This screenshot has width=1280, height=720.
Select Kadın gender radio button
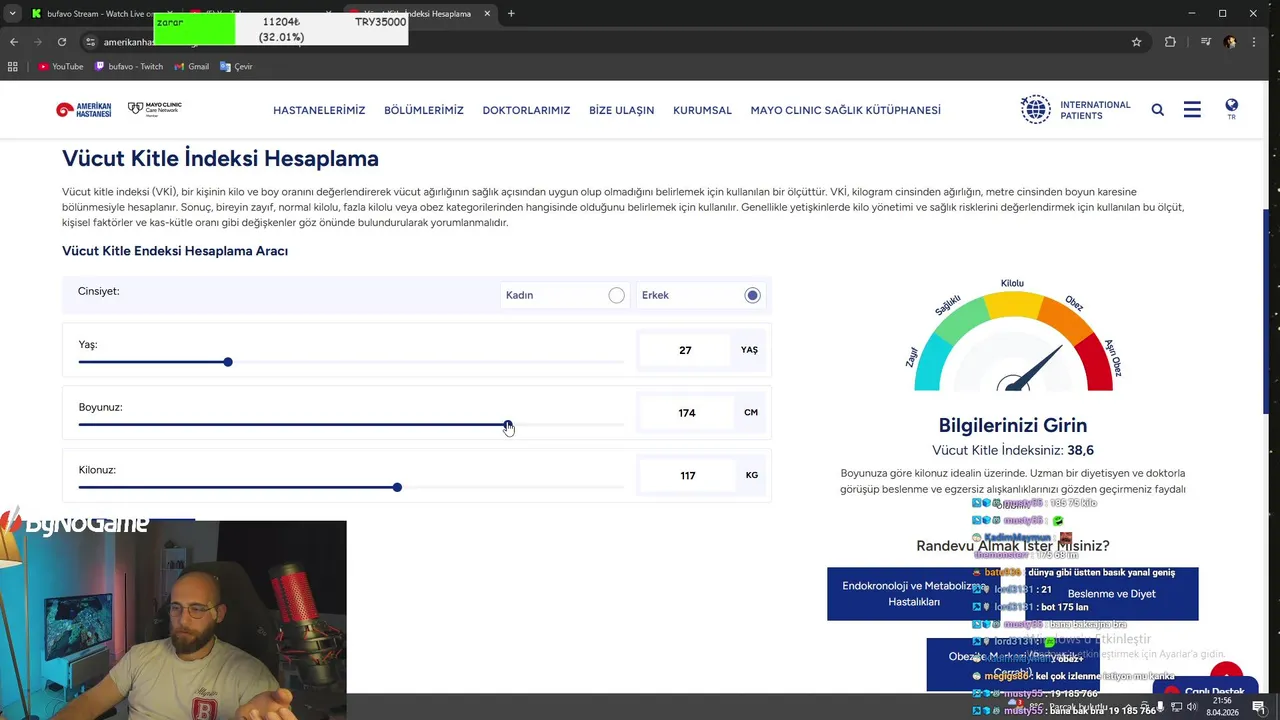[616, 295]
